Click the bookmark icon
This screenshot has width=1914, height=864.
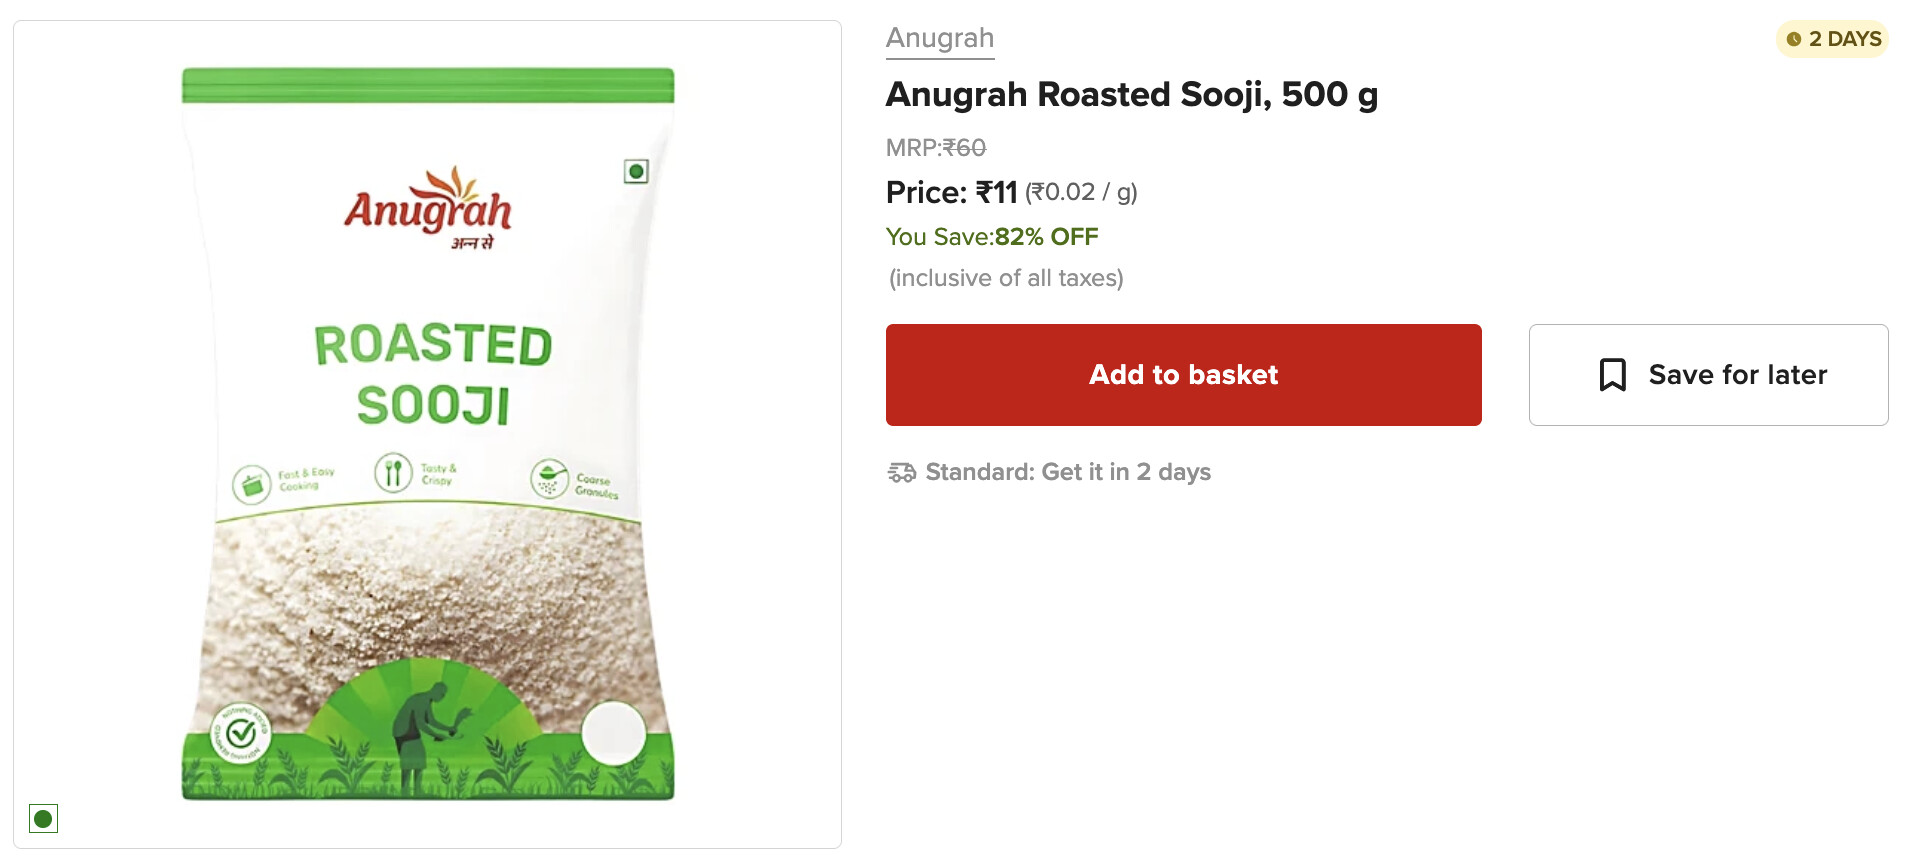click(x=1612, y=375)
